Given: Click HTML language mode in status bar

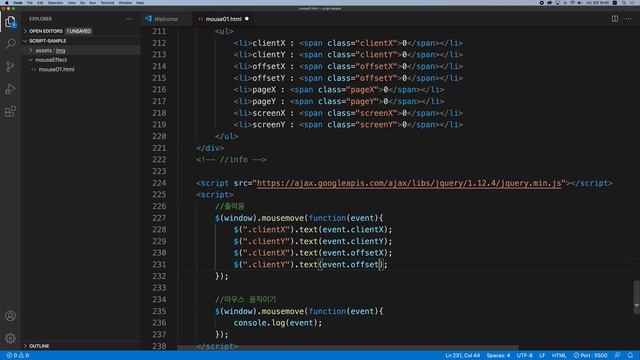Looking at the screenshot, I should (559, 355).
